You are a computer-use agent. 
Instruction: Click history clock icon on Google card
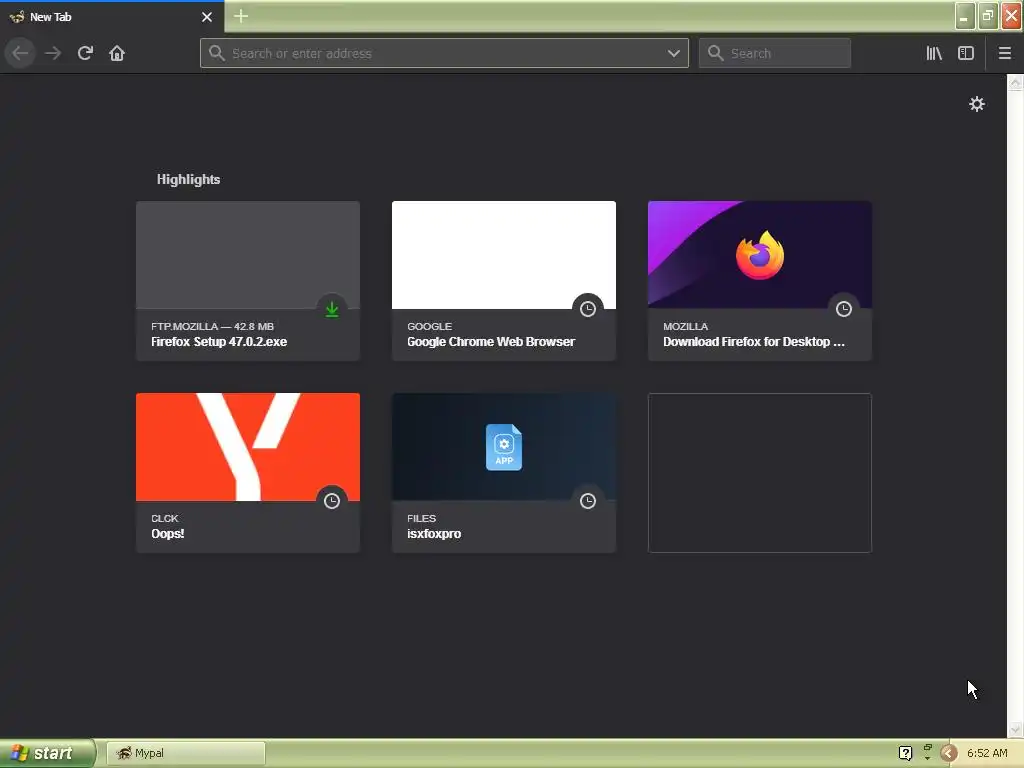(588, 309)
